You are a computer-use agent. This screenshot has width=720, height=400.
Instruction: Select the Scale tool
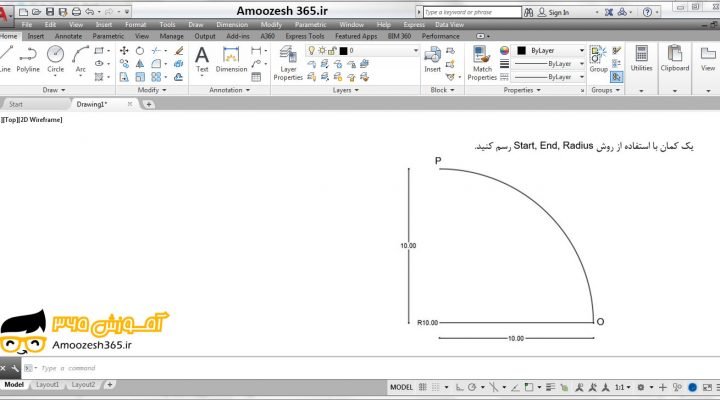(x=140, y=77)
